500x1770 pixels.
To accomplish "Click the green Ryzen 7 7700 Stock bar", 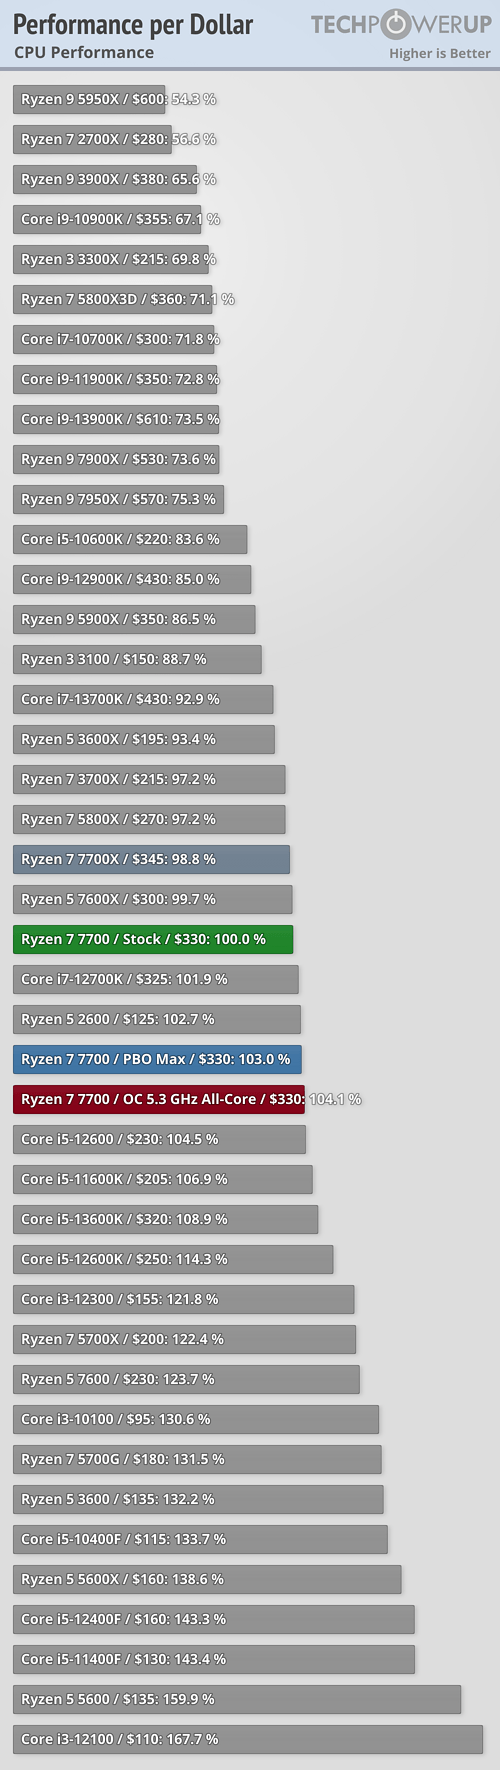I will click(153, 939).
